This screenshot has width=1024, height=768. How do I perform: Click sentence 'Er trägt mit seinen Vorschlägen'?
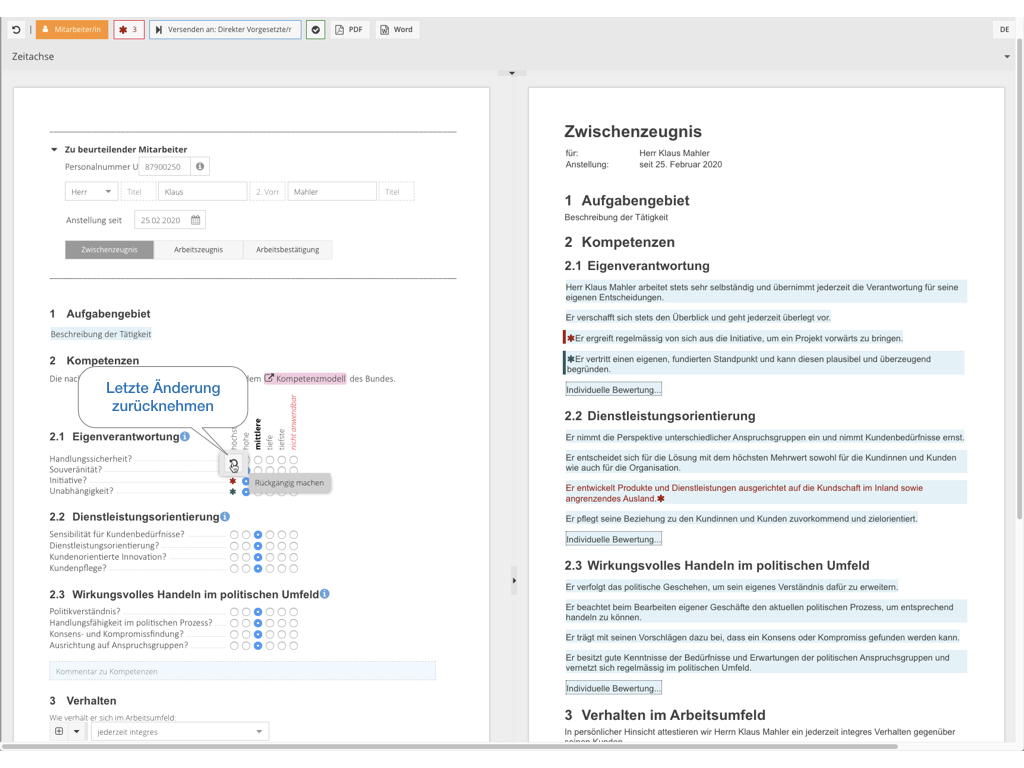click(762, 637)
